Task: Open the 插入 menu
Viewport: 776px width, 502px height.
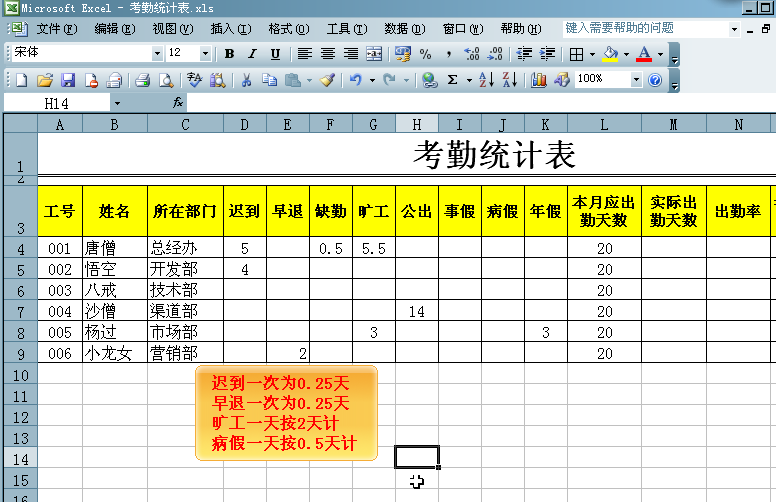Action: point(231,29)
